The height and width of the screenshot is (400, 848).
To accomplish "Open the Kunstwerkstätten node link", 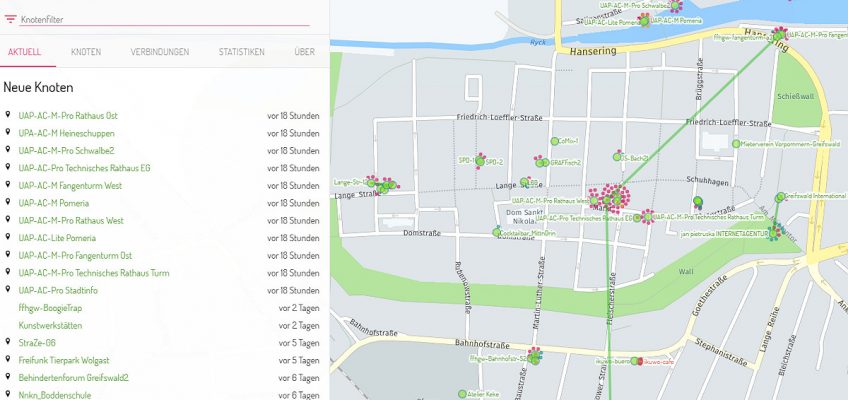I will point(50,325).
